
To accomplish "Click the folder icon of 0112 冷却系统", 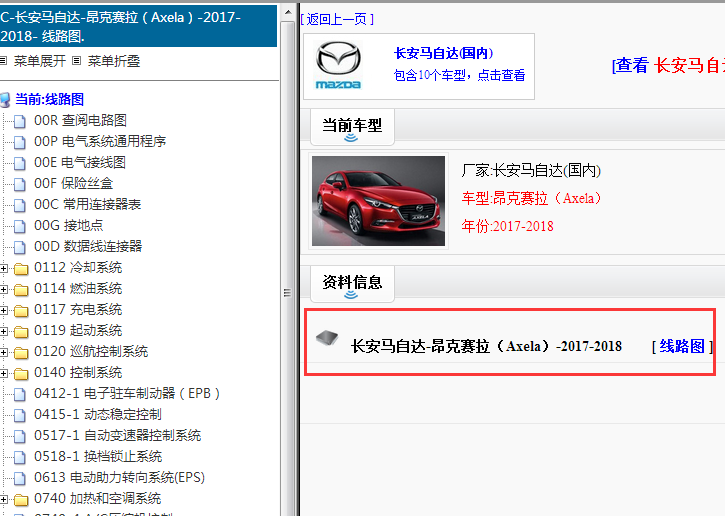I will click(x=21, y=269).
